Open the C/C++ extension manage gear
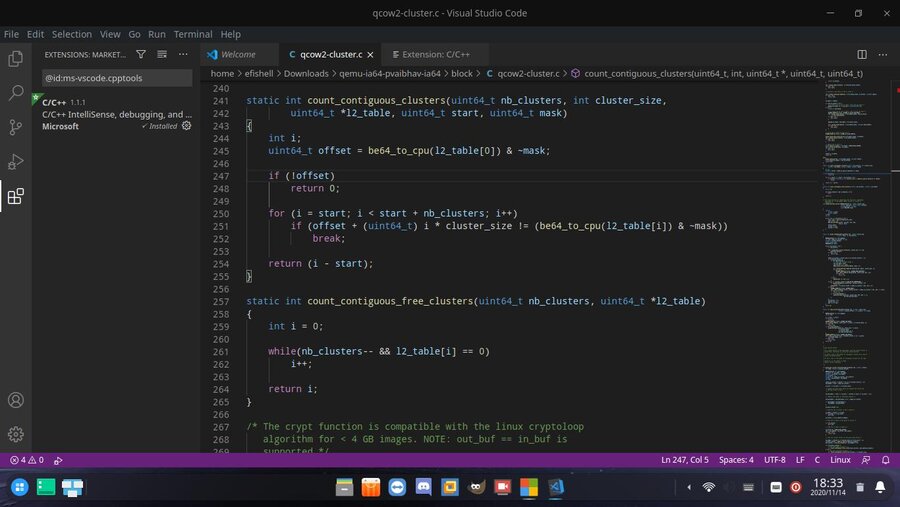900x507 pixels. click(186, 126)
